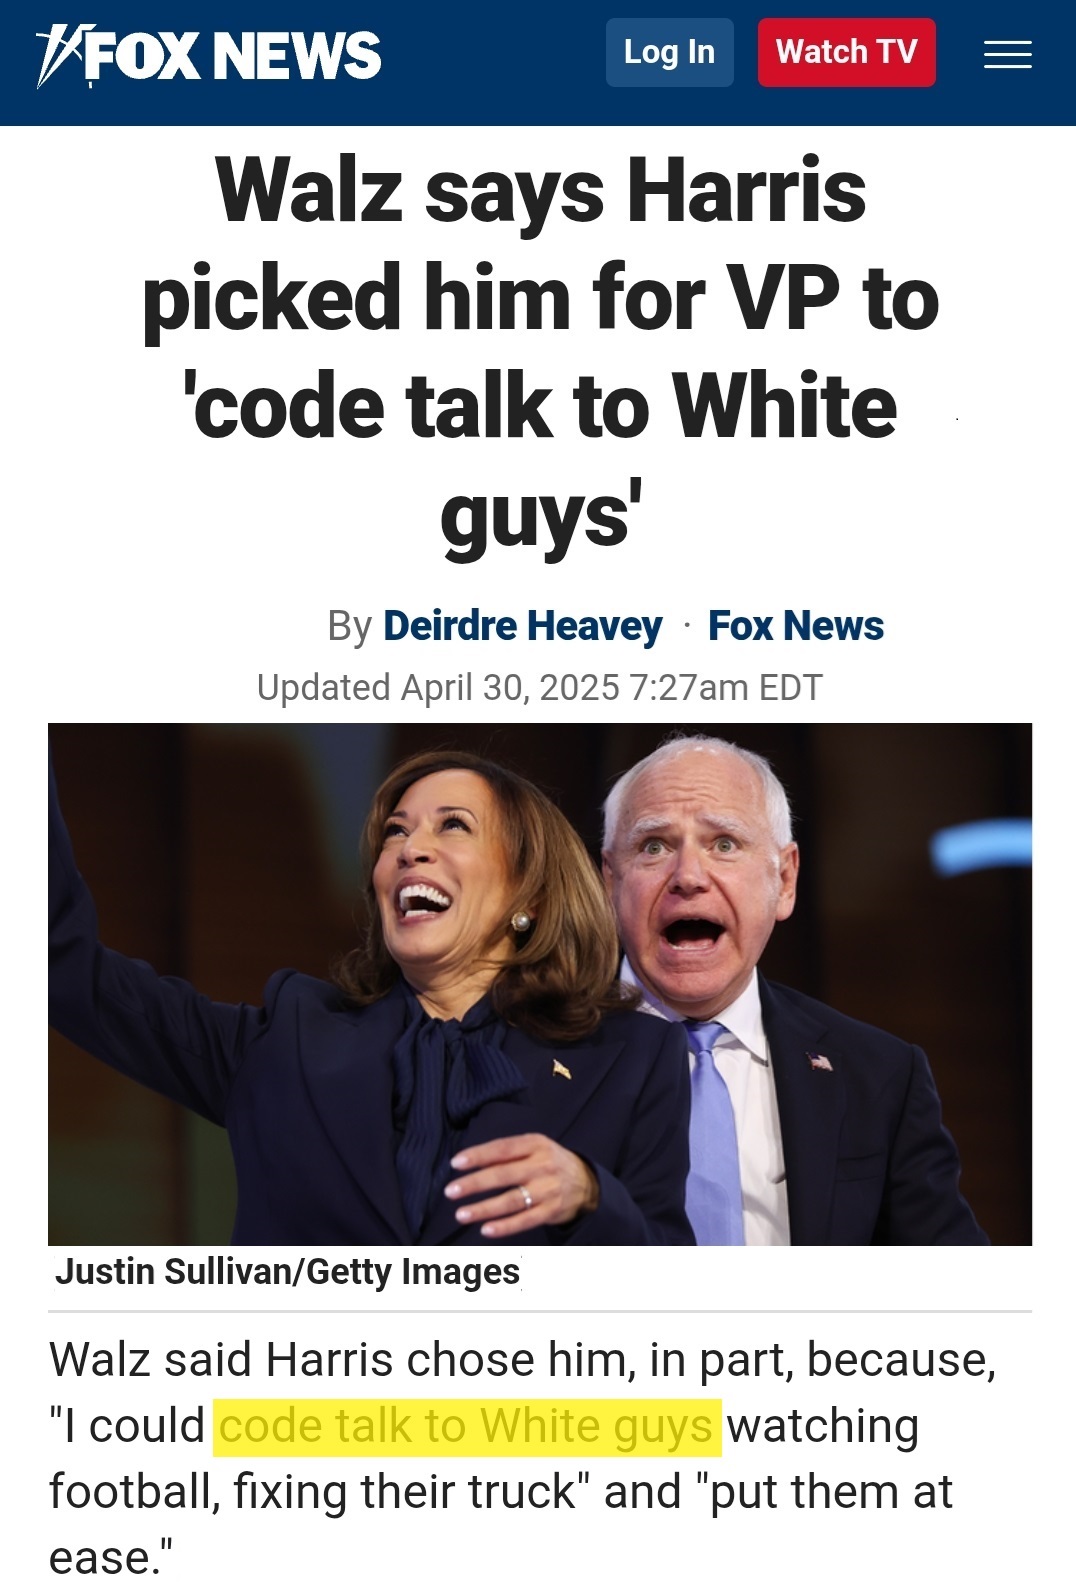1076x1596 pixels.
Task: Click the pearl earring in the photo
Action: click(x=520, y=920)
